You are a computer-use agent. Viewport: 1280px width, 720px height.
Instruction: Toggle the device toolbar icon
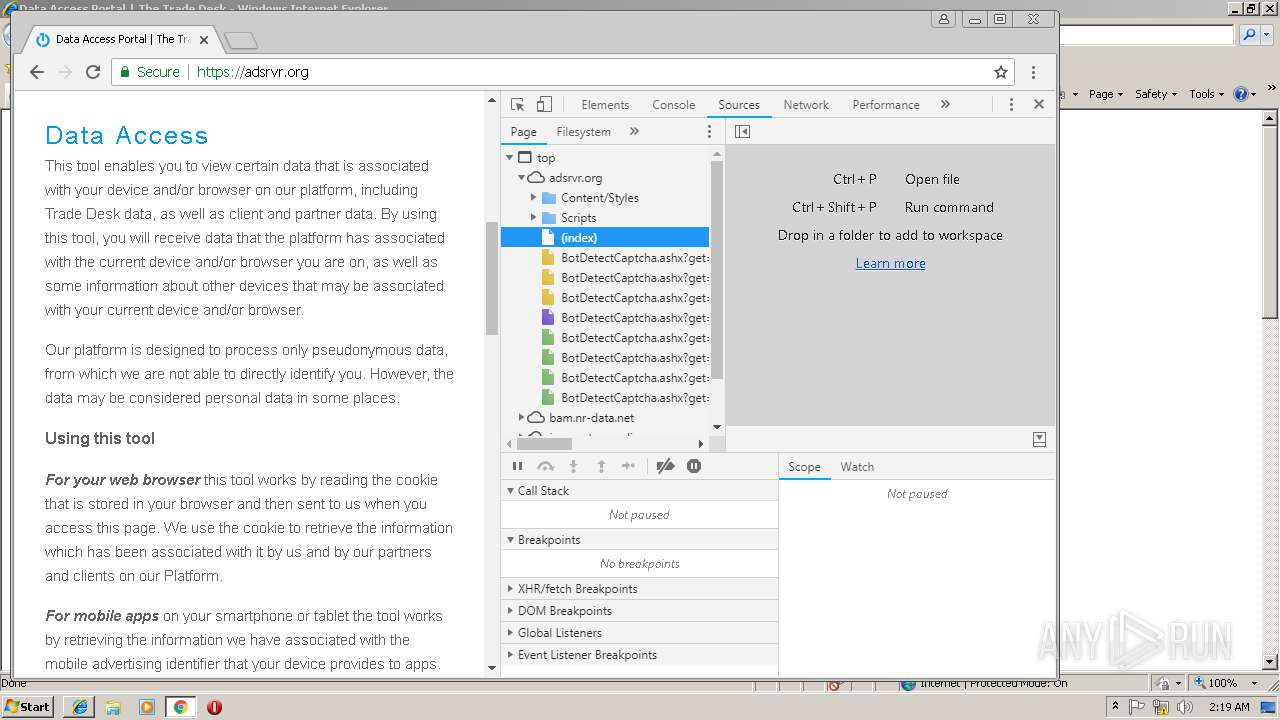[x=544, y=104]
